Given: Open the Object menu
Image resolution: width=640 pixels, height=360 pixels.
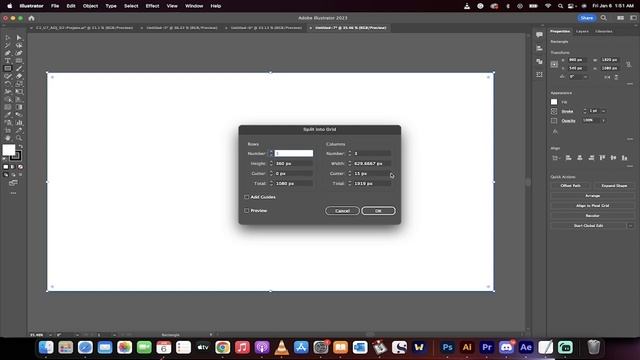Looking at the screenshot, I should click(90, 6).
